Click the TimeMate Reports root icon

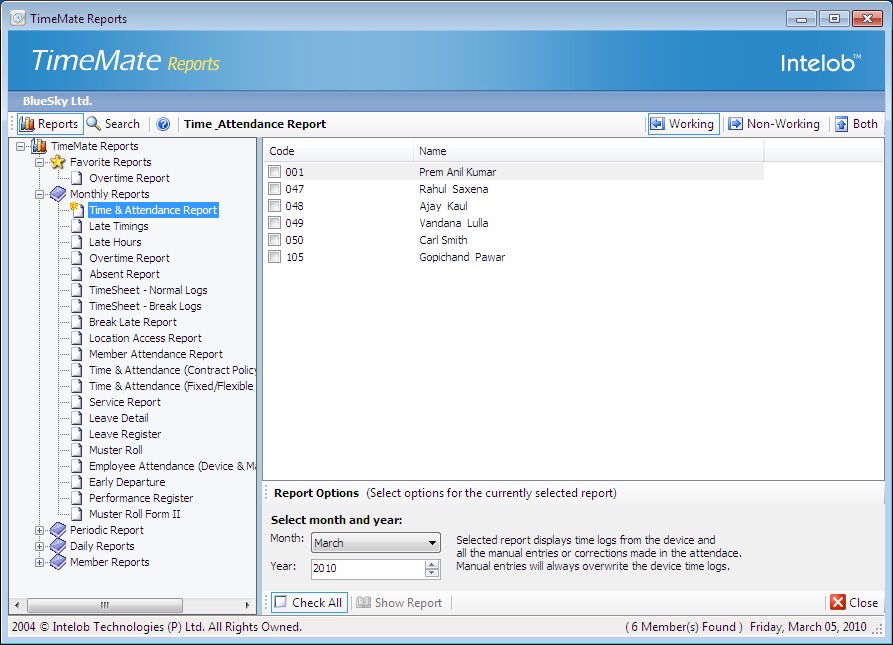[39, 146]
